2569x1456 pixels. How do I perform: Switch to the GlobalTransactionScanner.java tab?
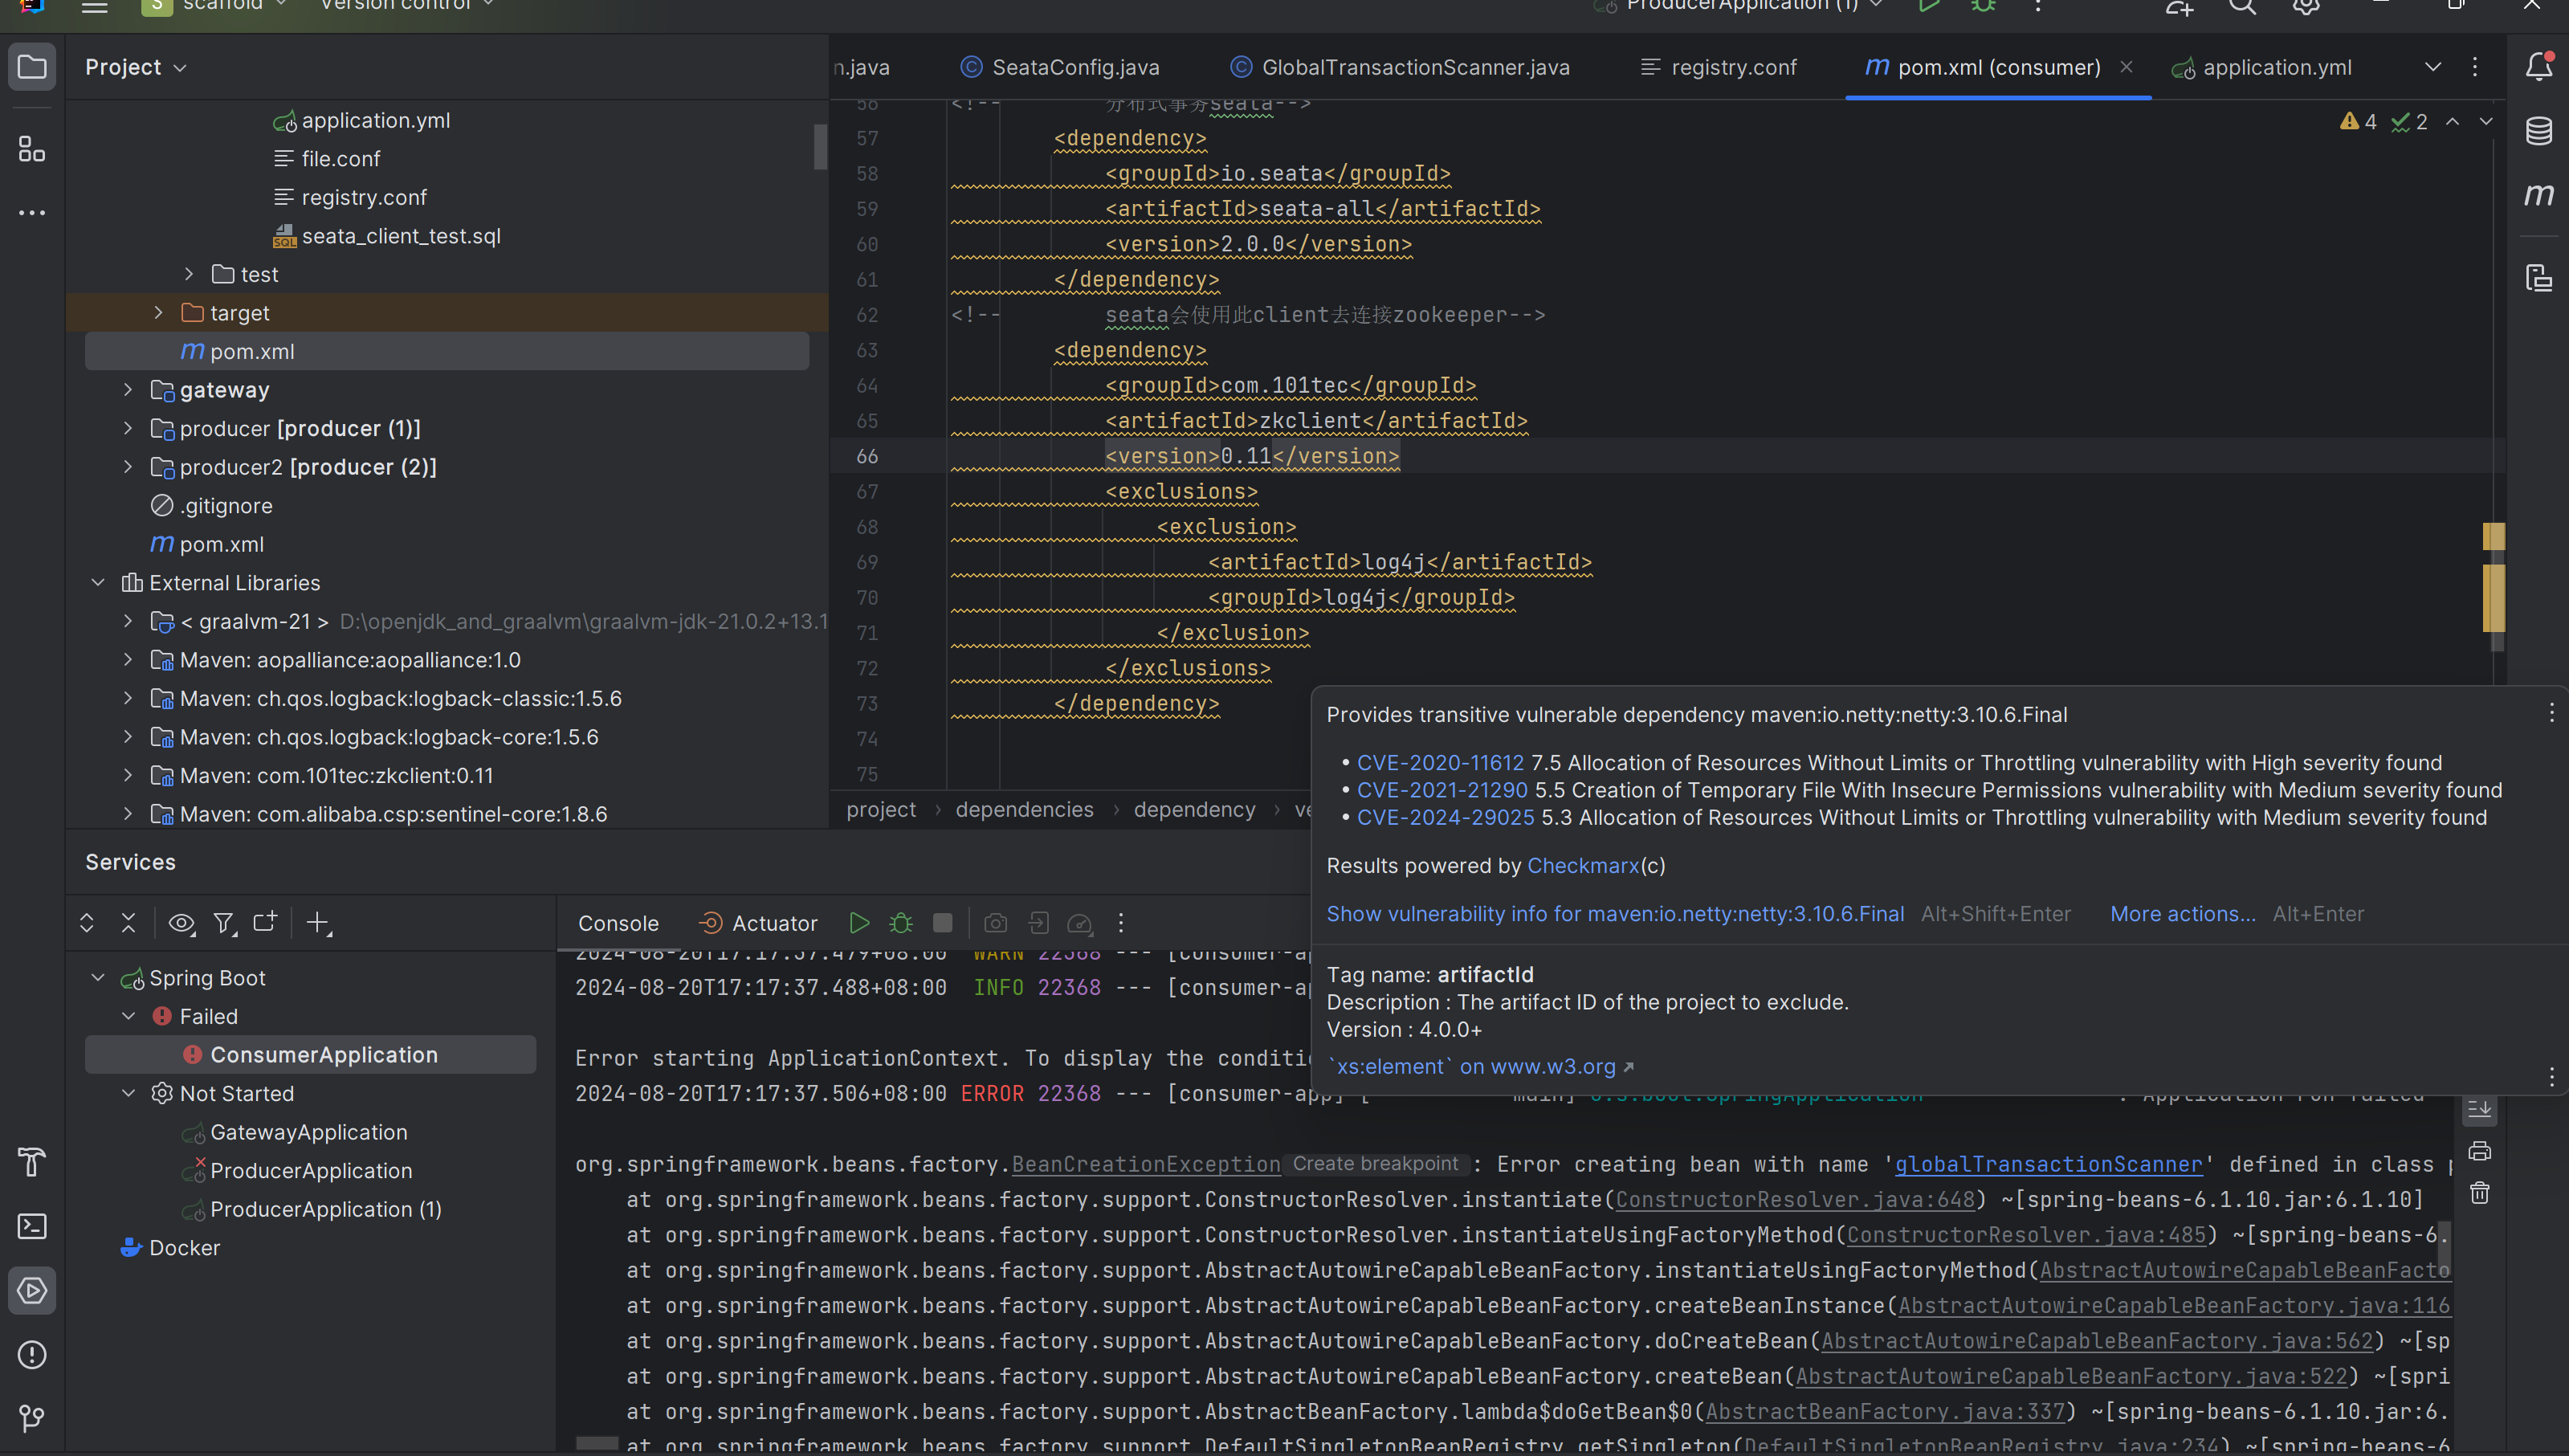(1400, 67)
